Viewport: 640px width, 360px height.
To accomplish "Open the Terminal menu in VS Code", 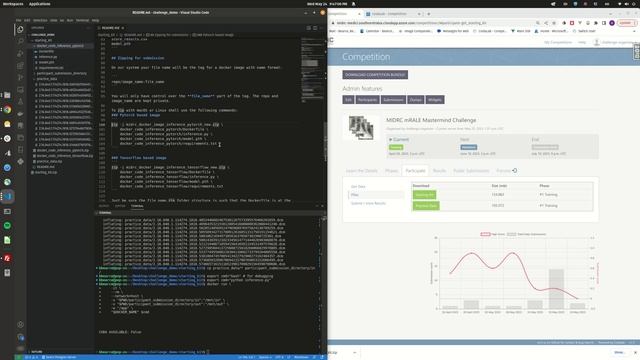I will [x=82, y=20].
